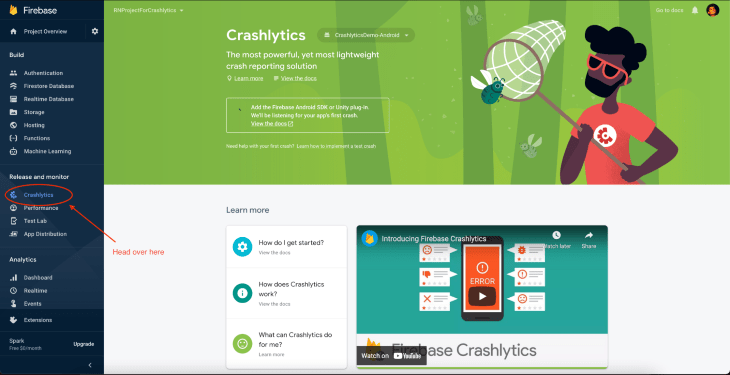Image resolution: width=730 pixels, height=375 pixels.
Task: Expand the RNProjectForCrashlytics project dropdown
Action: click(149, 10)
